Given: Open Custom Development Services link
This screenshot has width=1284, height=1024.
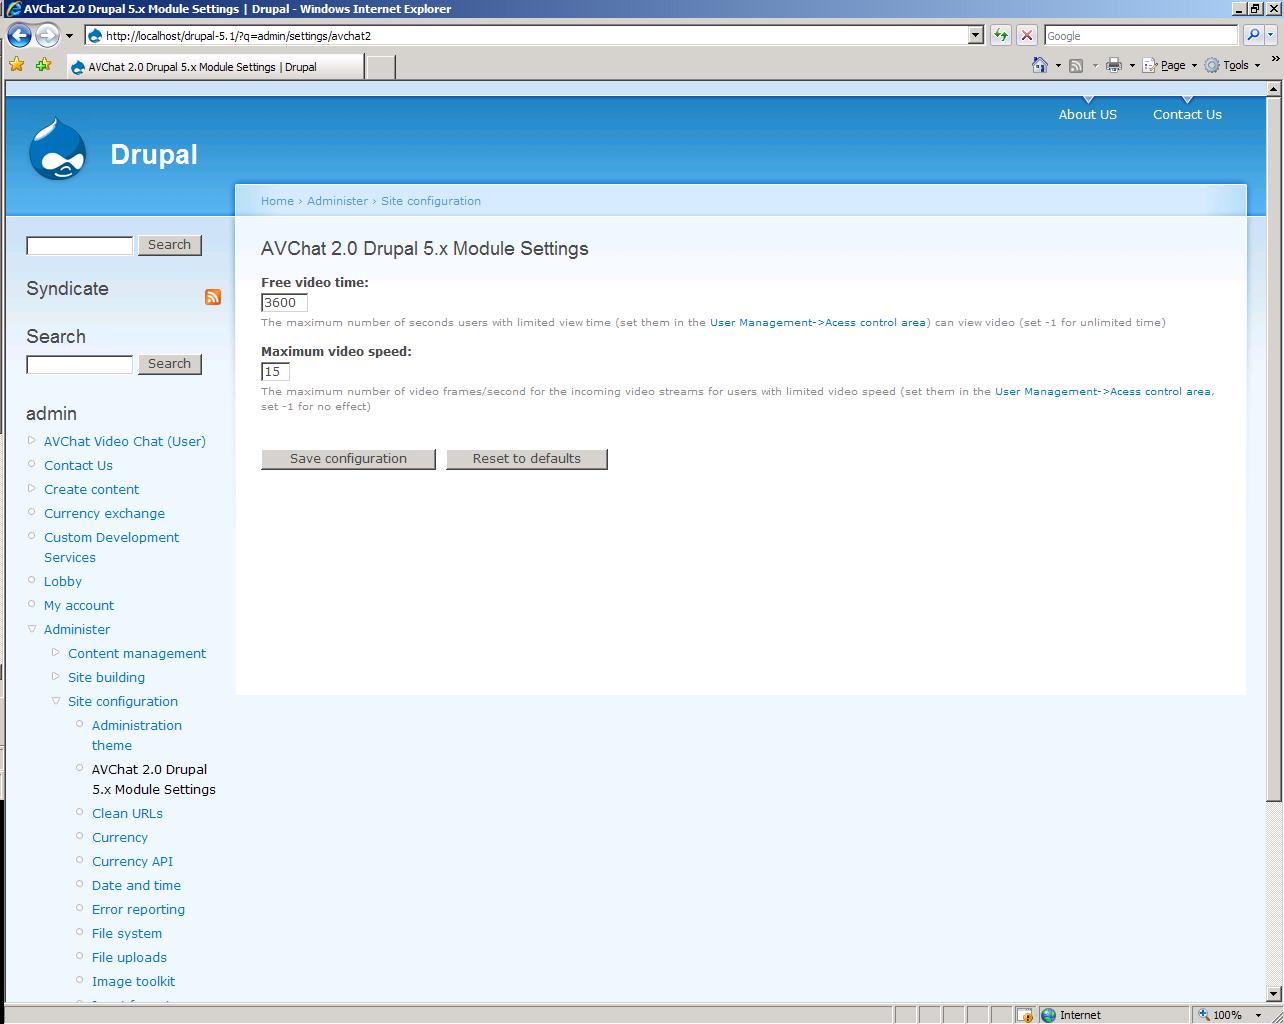Looking at the screenshot, I should (x=111, y=547).
